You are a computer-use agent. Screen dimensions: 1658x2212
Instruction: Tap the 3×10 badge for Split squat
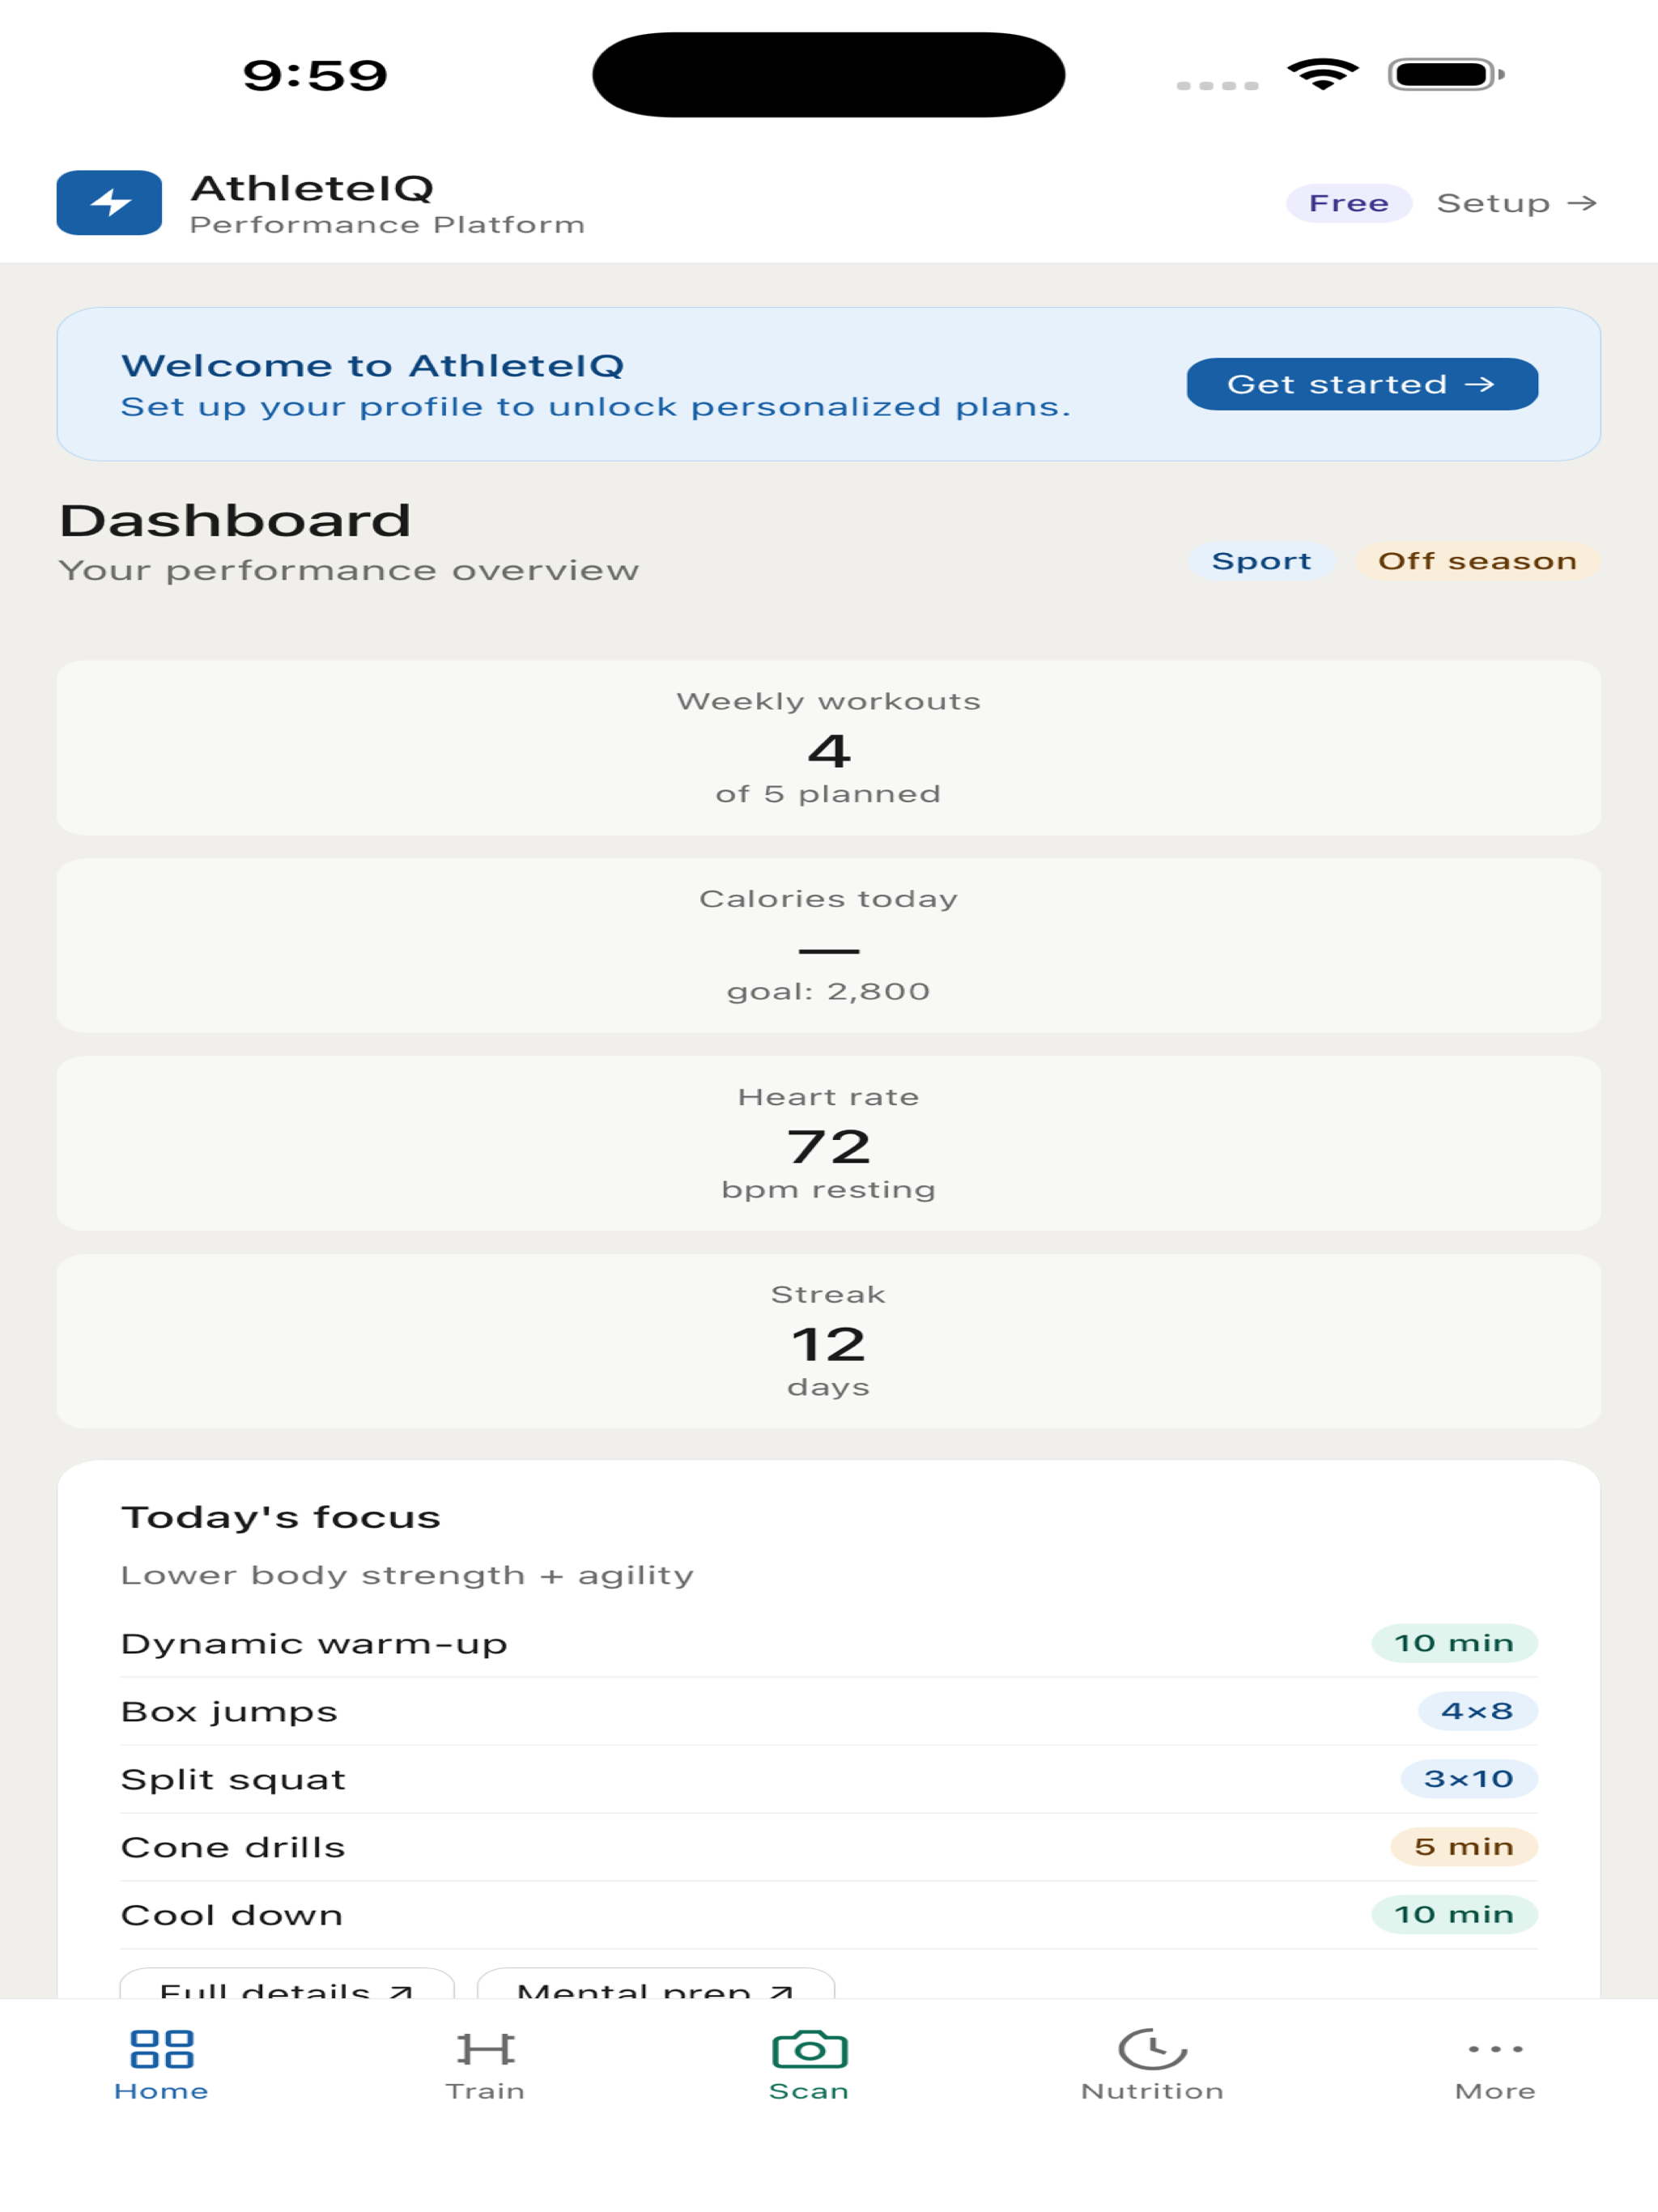[x=1468, y=1779]
